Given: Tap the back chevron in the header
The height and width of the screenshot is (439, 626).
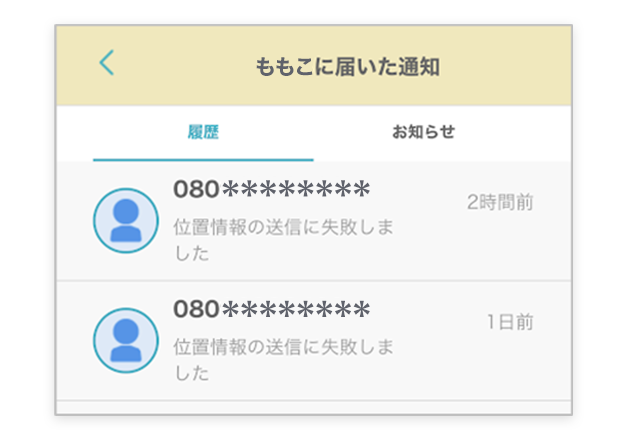Looking at the screenshot, I should [x=107, y=63].
